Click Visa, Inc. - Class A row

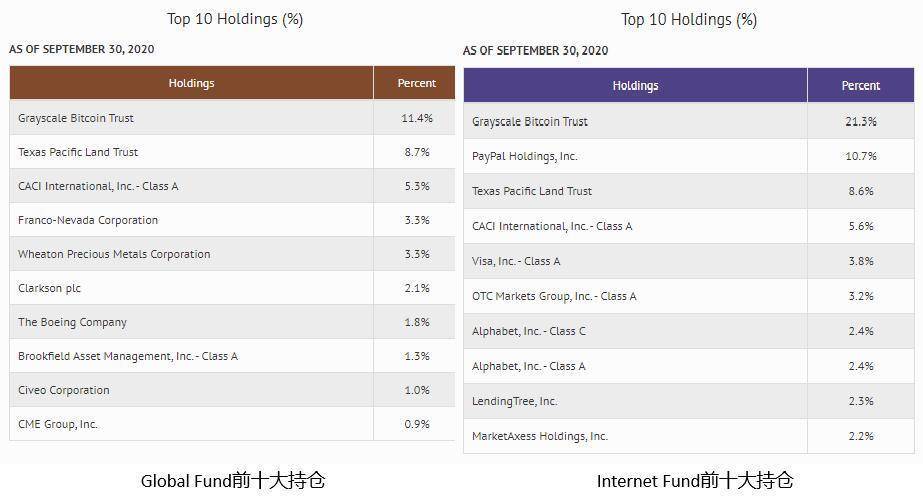689,261
